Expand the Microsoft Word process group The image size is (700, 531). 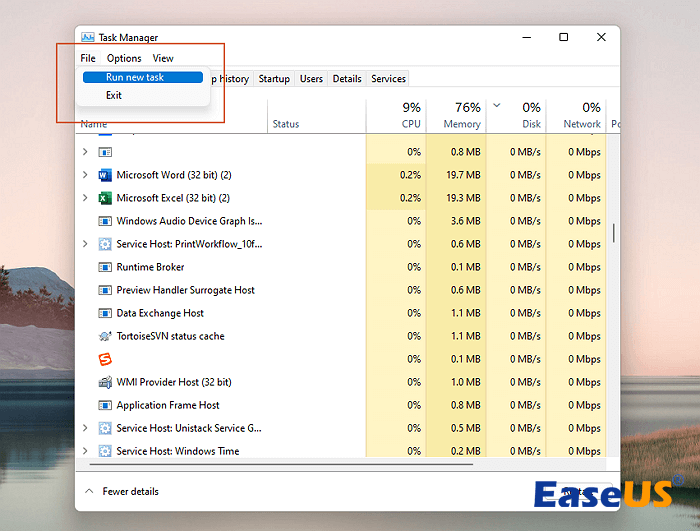pos(85,175)
